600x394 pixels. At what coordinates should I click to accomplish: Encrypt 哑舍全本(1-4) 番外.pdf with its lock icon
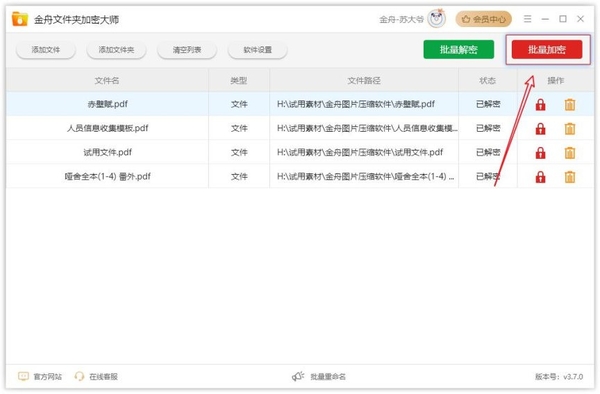(540, 177)
